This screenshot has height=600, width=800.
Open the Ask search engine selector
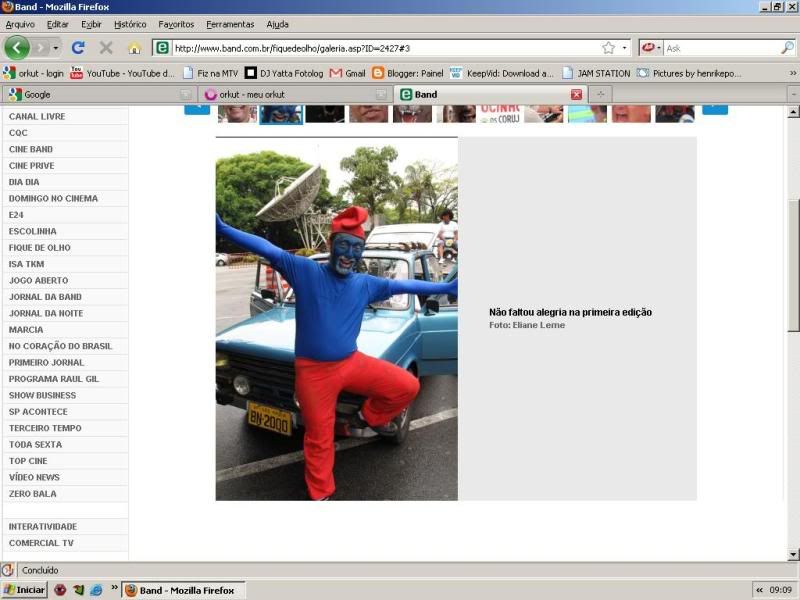pos(651,48)
